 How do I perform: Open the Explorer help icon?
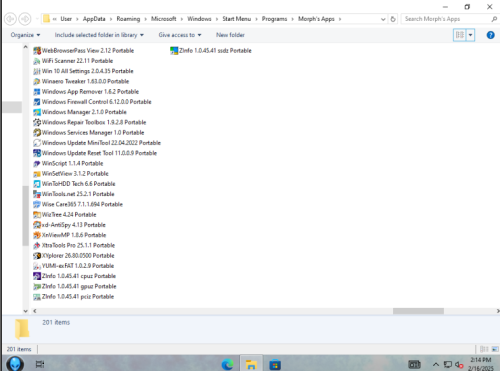tap(490, 35)
